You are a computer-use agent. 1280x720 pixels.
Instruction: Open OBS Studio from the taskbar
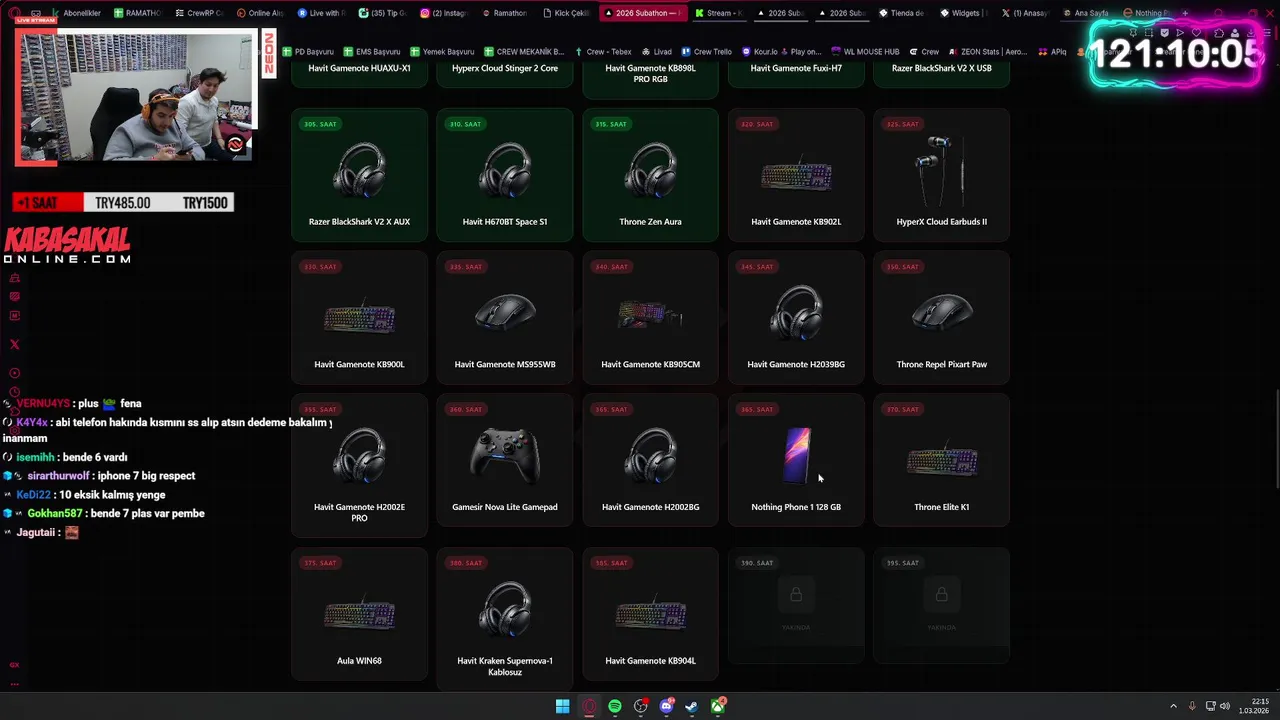pyautogui.click(x=640, y=706)
